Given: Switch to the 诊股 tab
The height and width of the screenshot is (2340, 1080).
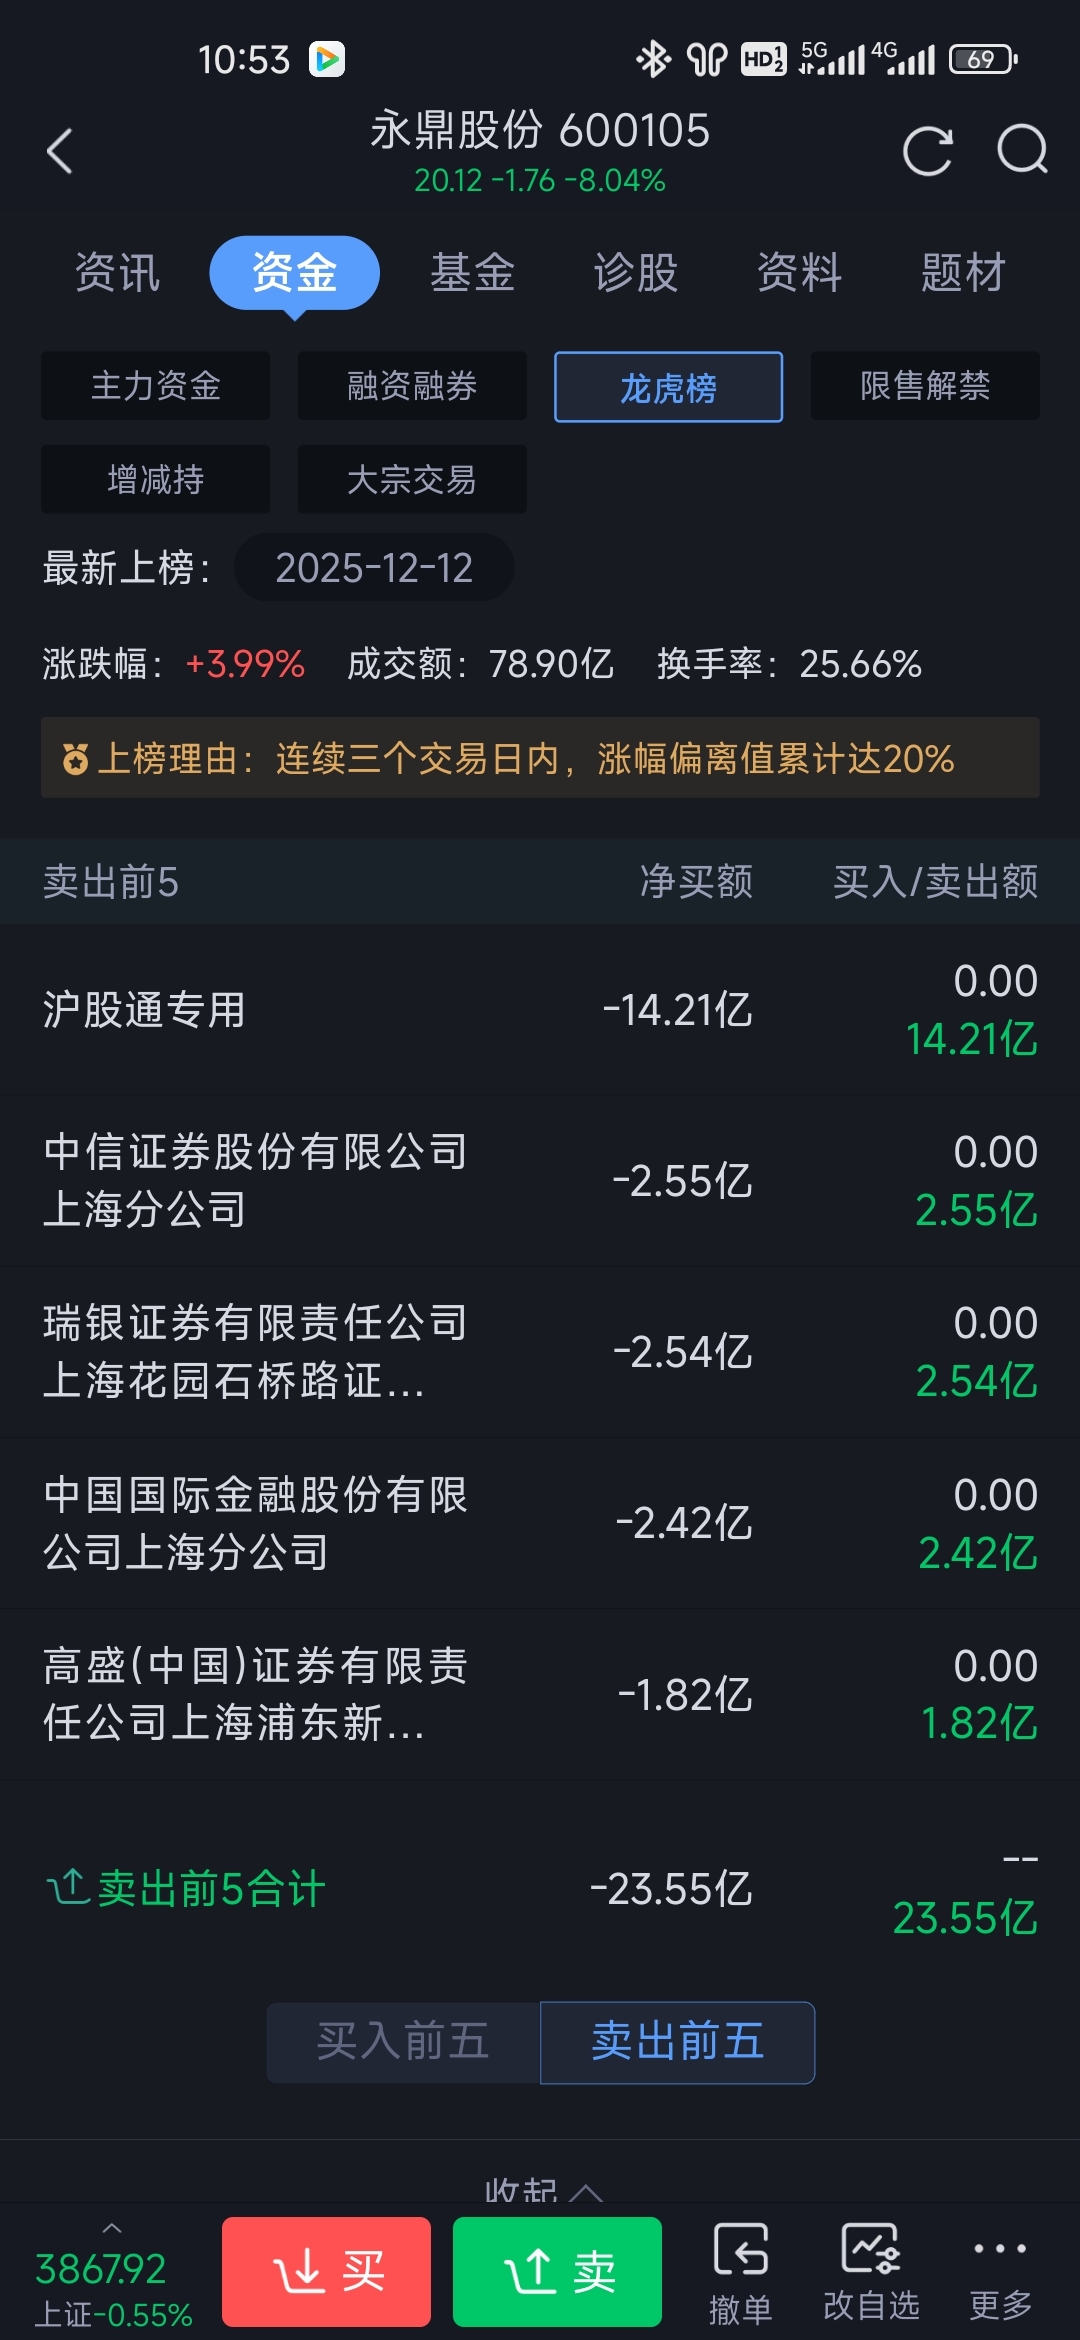Looking at the screenshot, I should (636, 272).
